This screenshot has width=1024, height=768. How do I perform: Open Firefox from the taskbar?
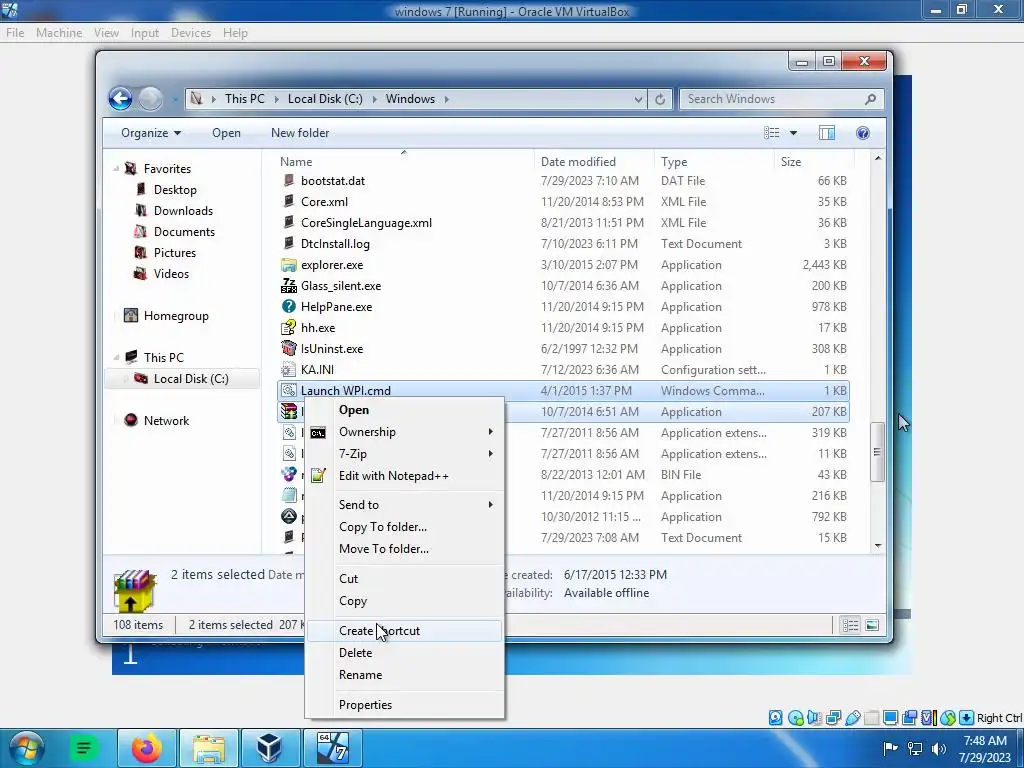[x=146, y=748]
